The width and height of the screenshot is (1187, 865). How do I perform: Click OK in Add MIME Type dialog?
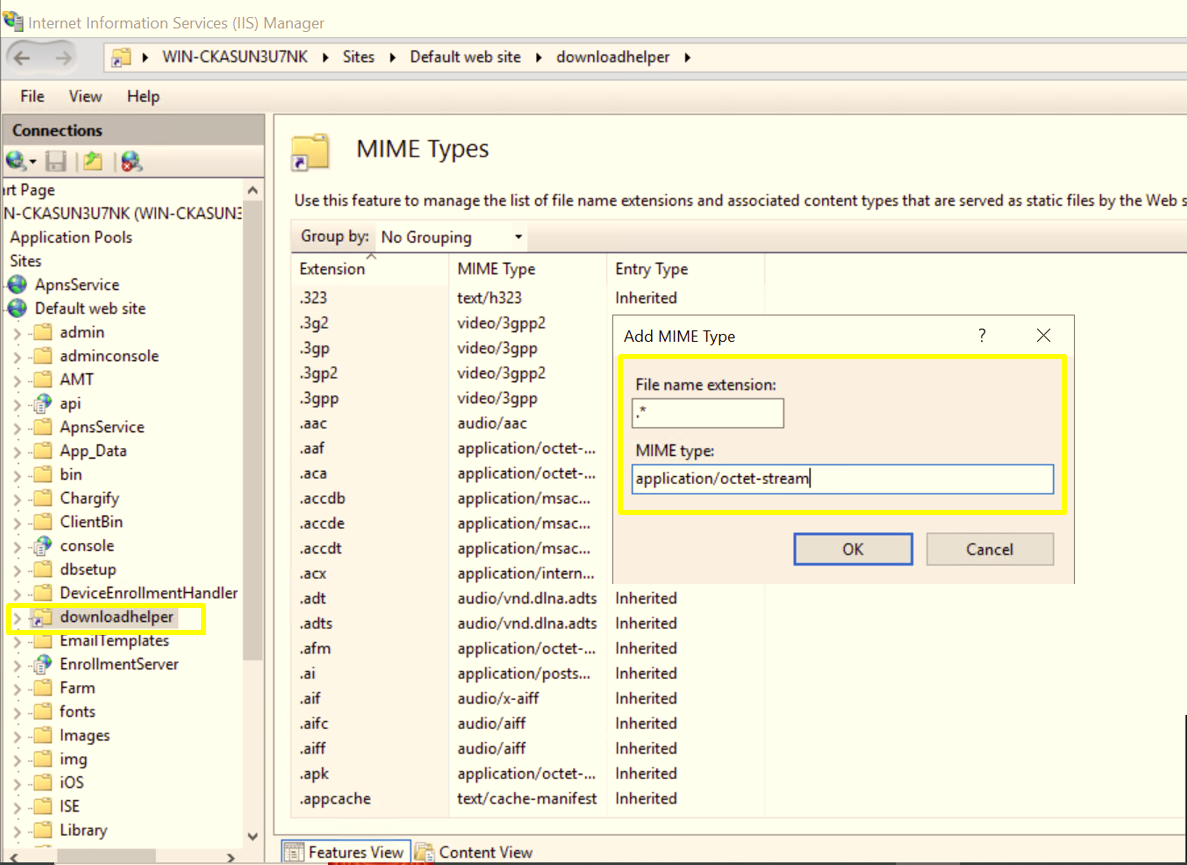coord(852,549)
